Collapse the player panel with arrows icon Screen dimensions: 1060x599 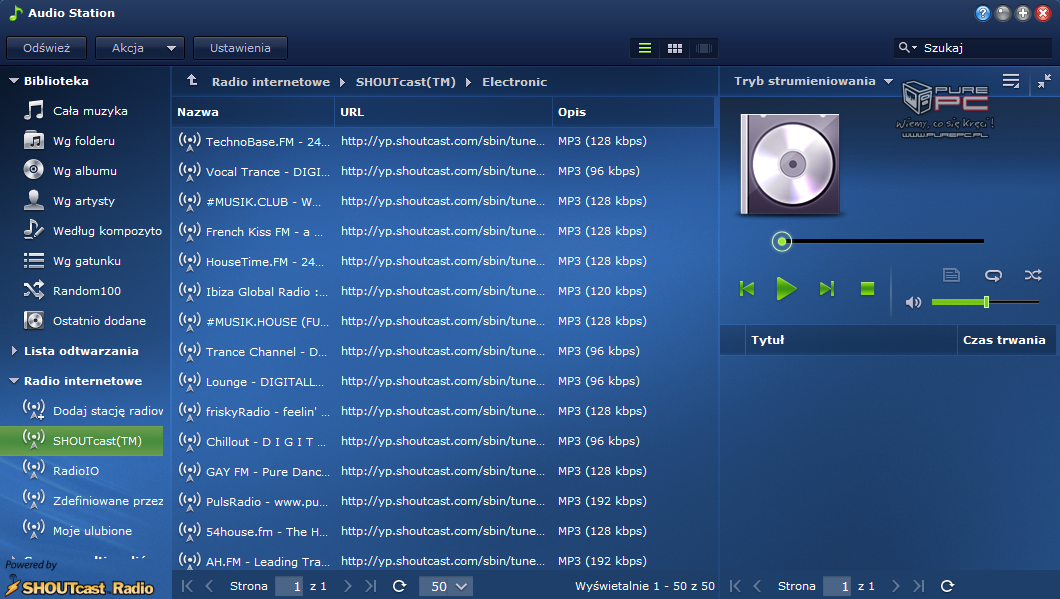click(x=1044, y=81)
